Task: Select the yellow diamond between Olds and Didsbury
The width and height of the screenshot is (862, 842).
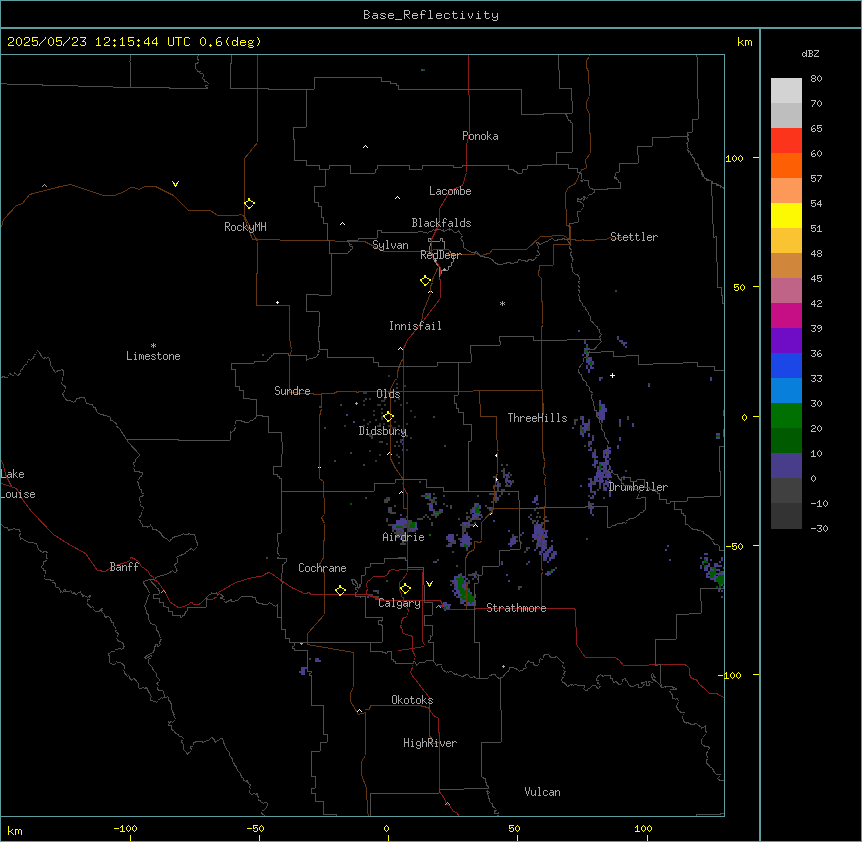Action: (x=388, y=417)
